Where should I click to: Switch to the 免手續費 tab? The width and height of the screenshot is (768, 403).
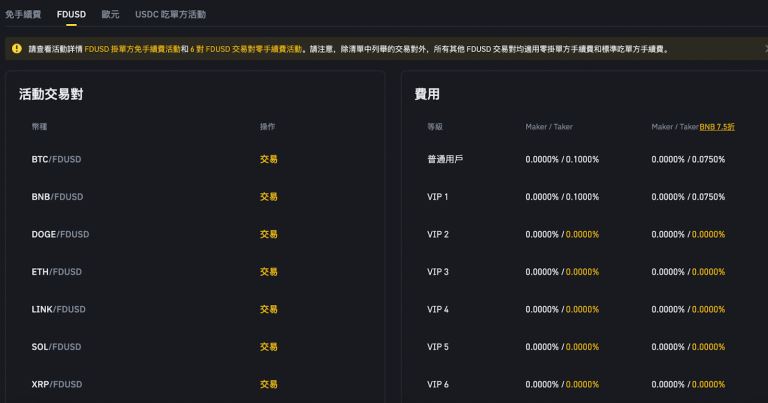tap(23, 14)
